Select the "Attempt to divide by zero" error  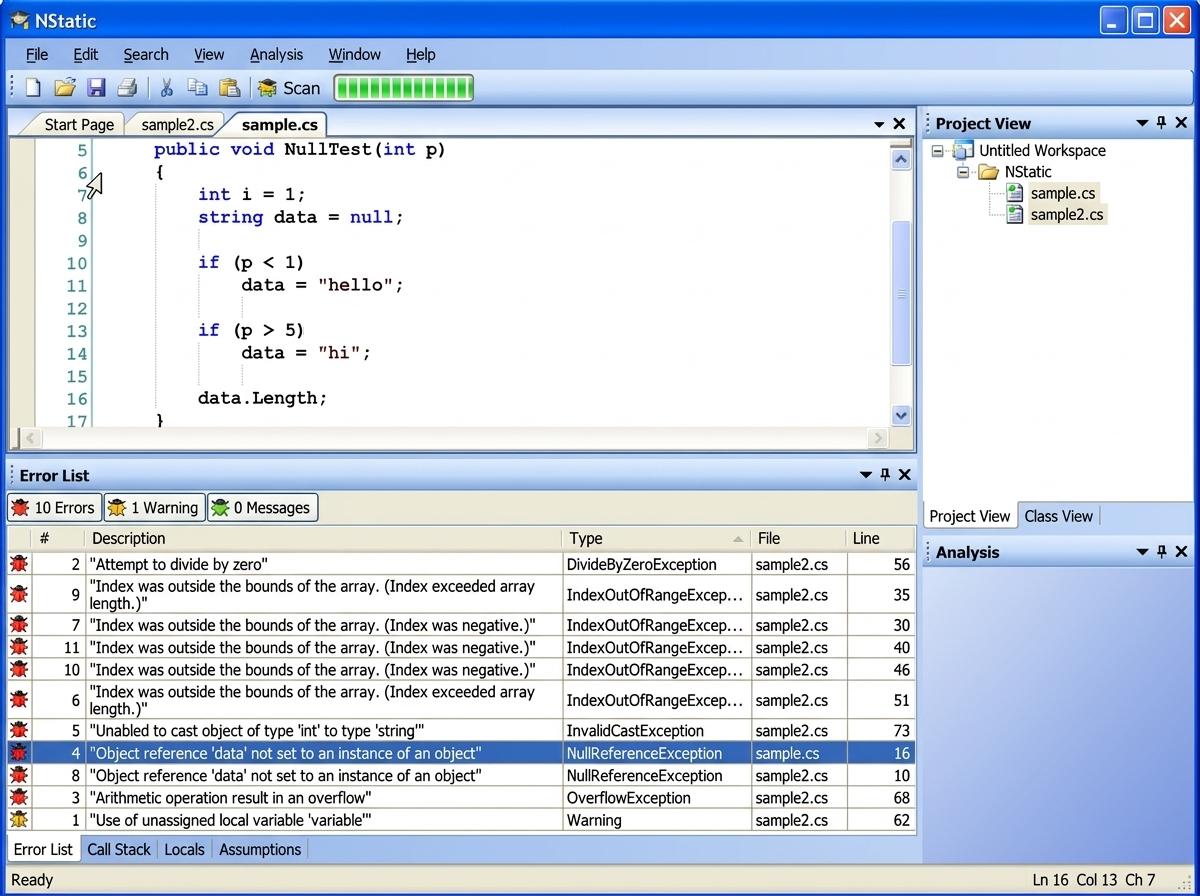coord(461,564)
